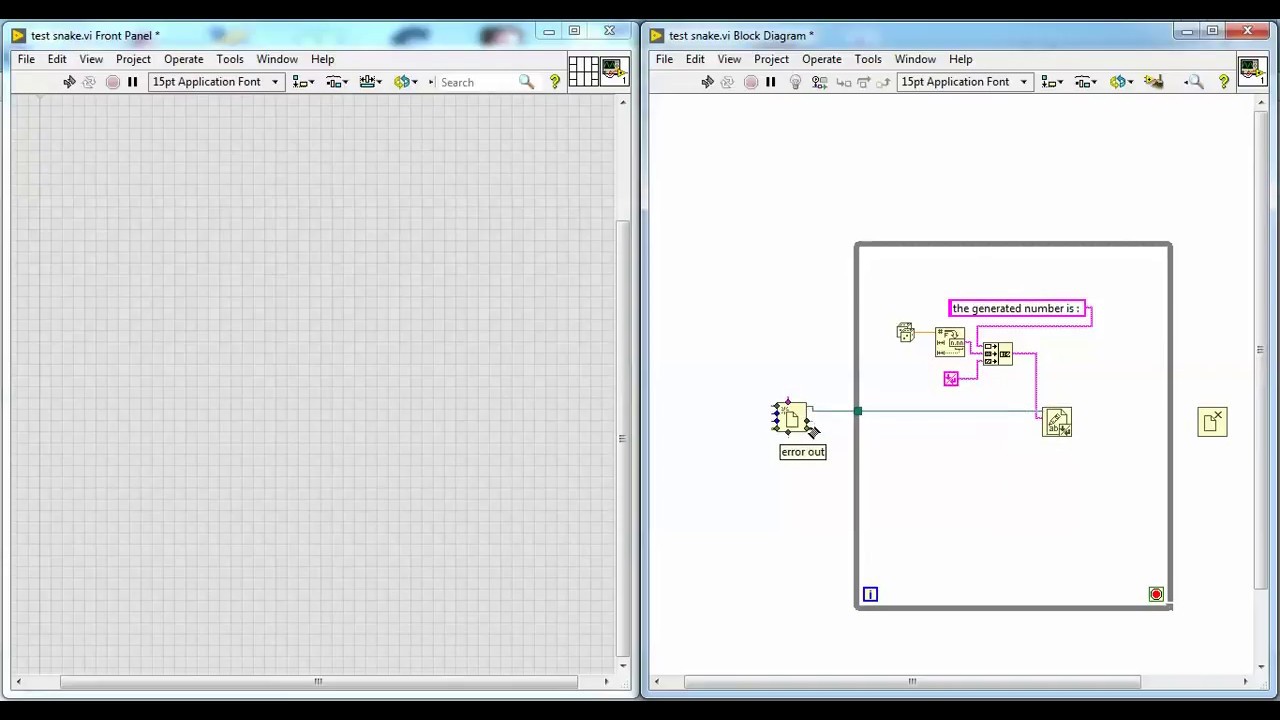Open Window menu in Block Diagram

click(x=915, y=59)
